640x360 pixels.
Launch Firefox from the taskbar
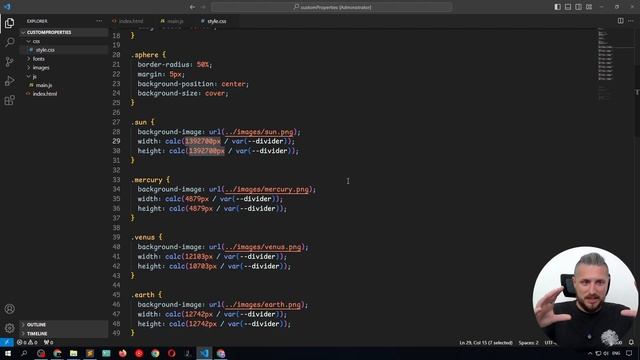tap(122, 353)
